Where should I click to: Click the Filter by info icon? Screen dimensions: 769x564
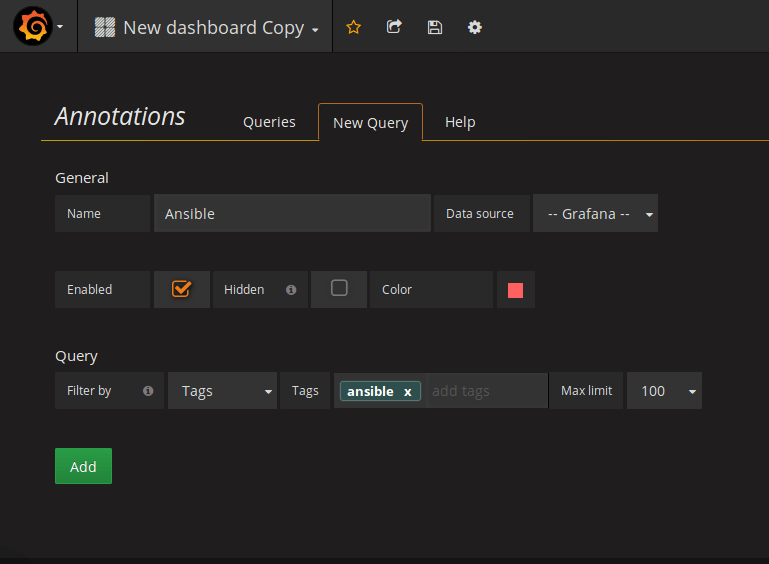pyautogui.click(x=148, y=391)
